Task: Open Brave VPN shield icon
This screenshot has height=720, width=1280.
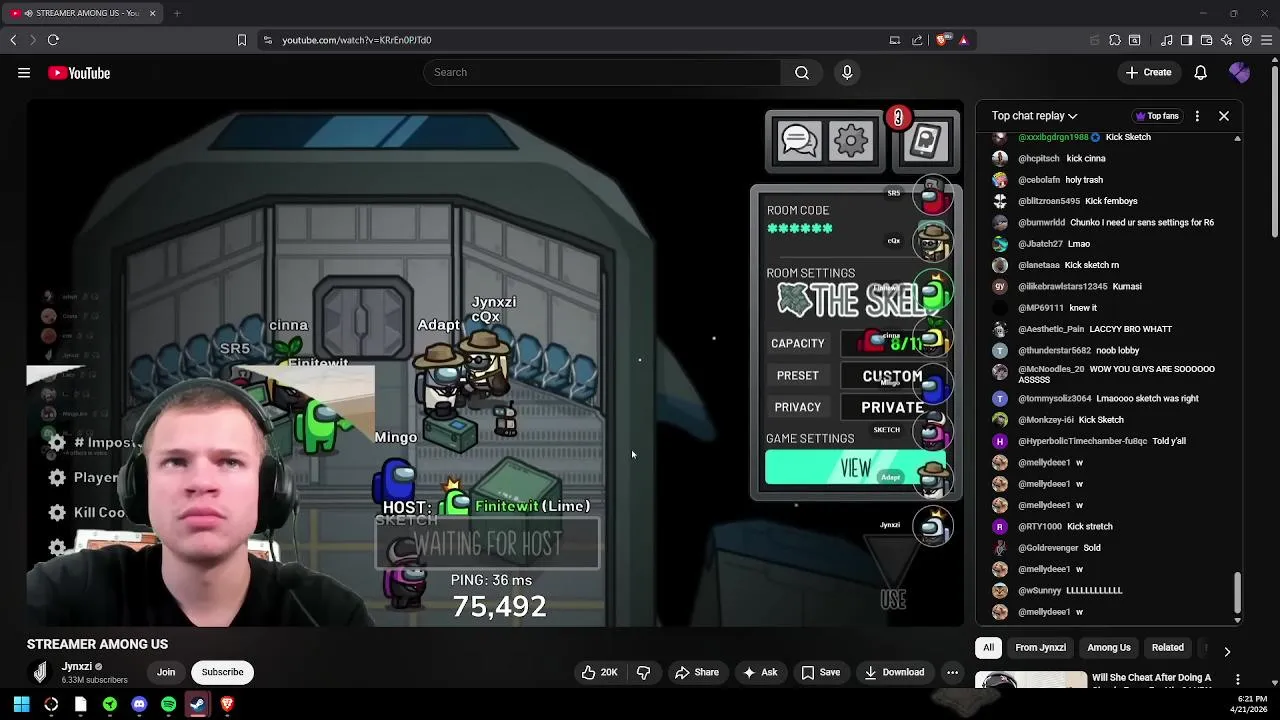Action: tap(1247, 40)
